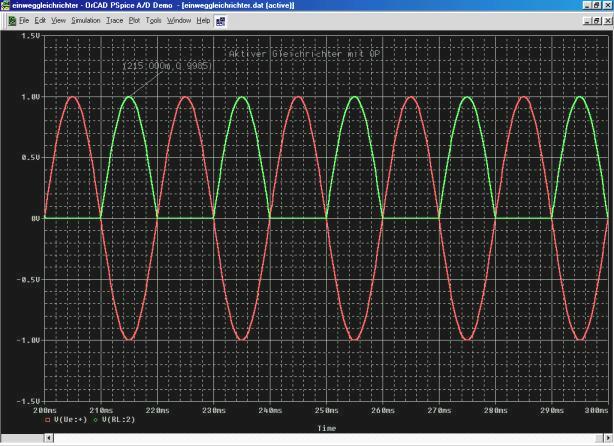Screen dimensions: 614x446
Task: Click the 1.0V label on Y axis
Action: tap(31, 97)
